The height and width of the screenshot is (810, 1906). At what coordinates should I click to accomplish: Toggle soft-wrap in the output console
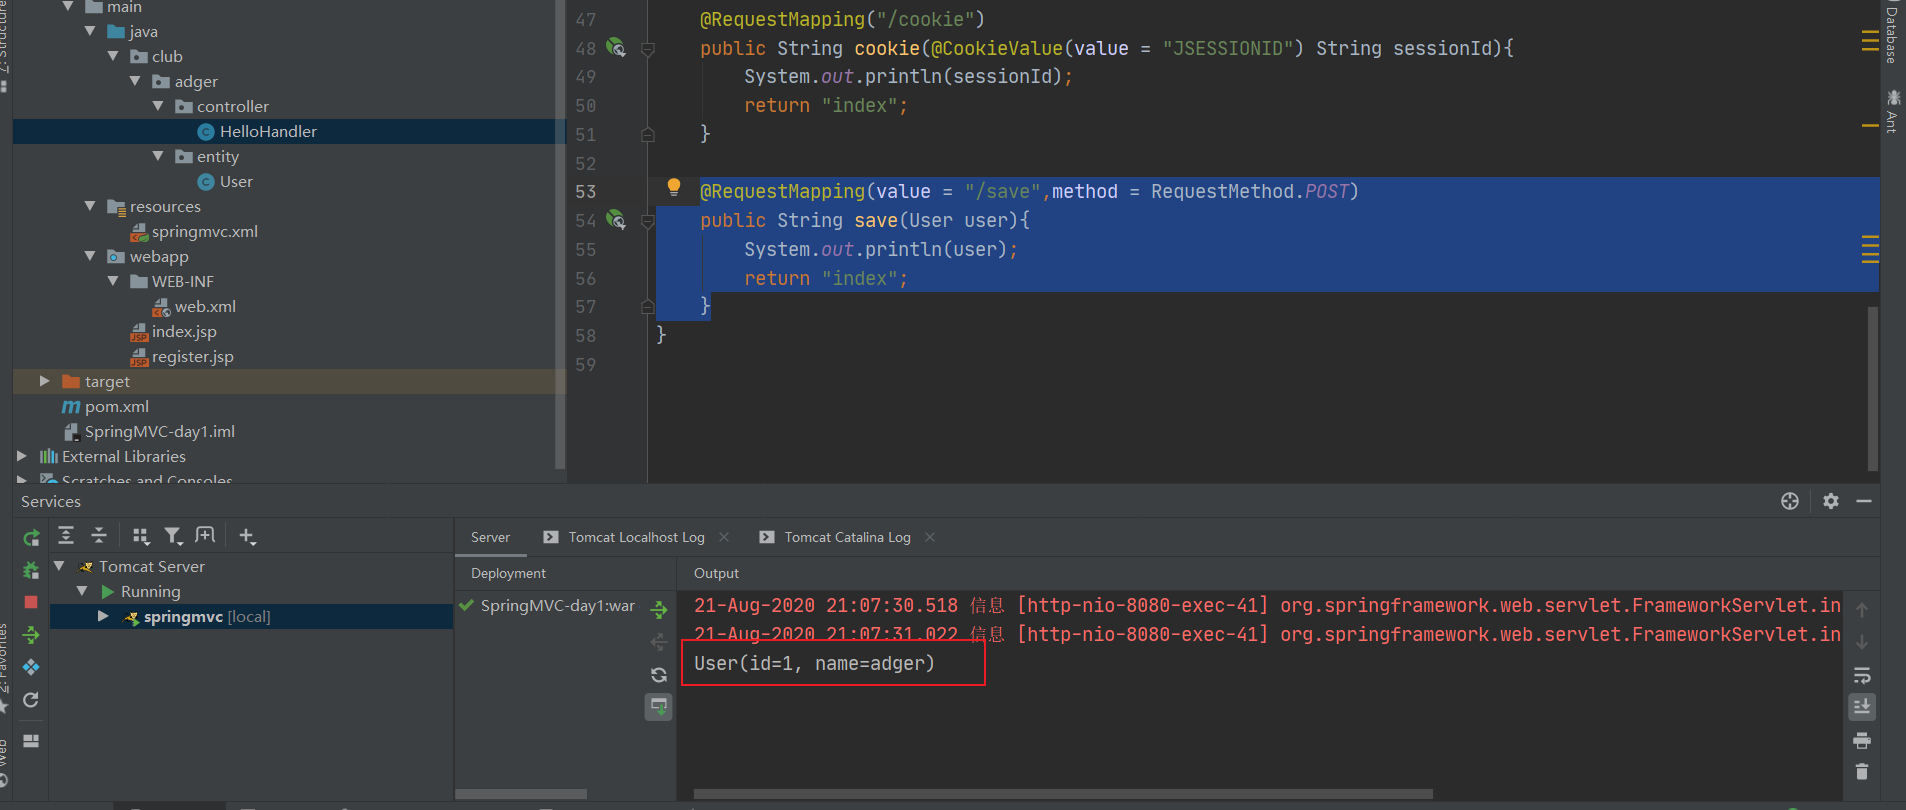tap(1862, 675)
